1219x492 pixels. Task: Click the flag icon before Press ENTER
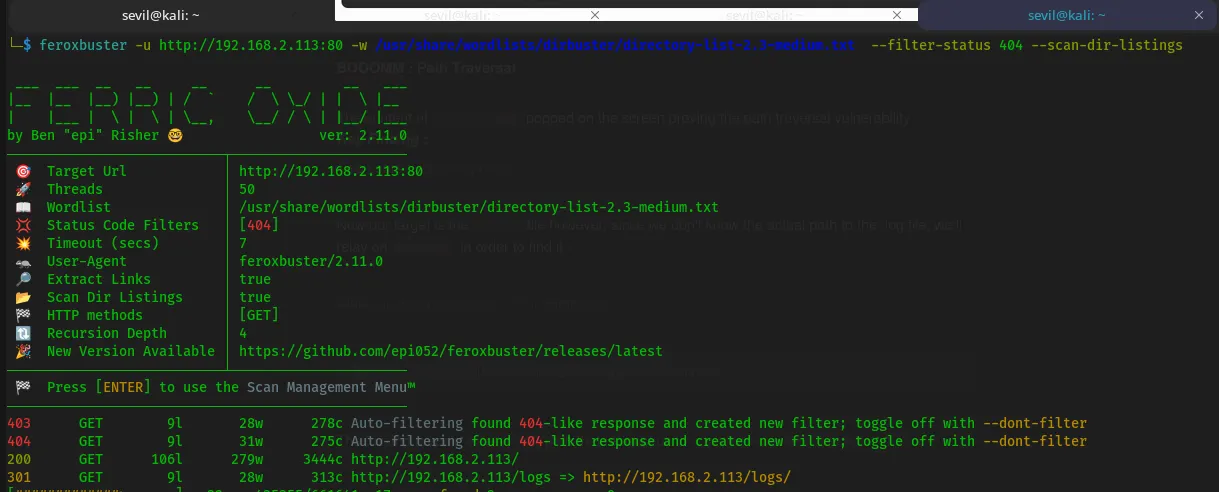(24, 387)
